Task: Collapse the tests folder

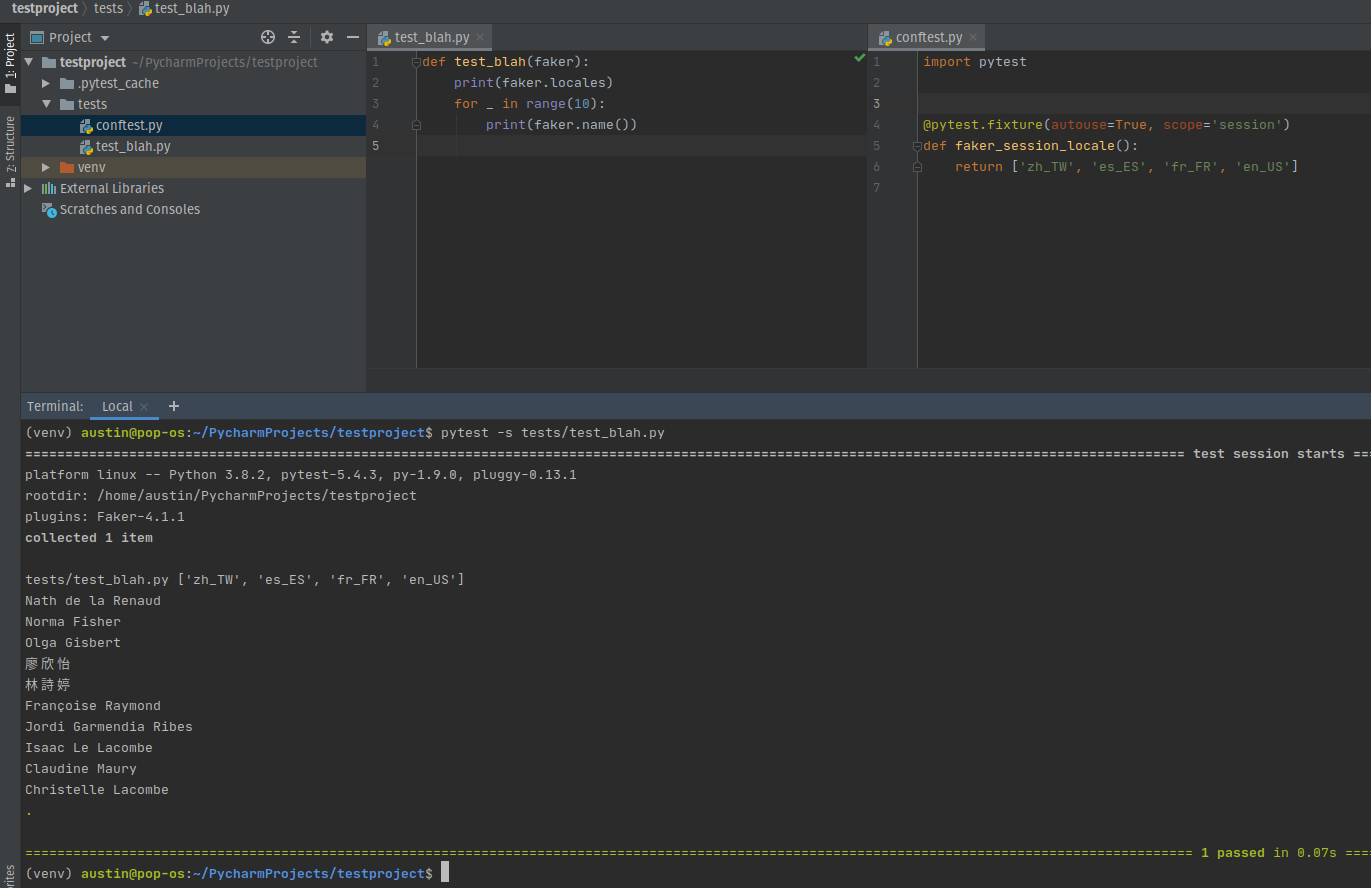Action: (45, 104)
